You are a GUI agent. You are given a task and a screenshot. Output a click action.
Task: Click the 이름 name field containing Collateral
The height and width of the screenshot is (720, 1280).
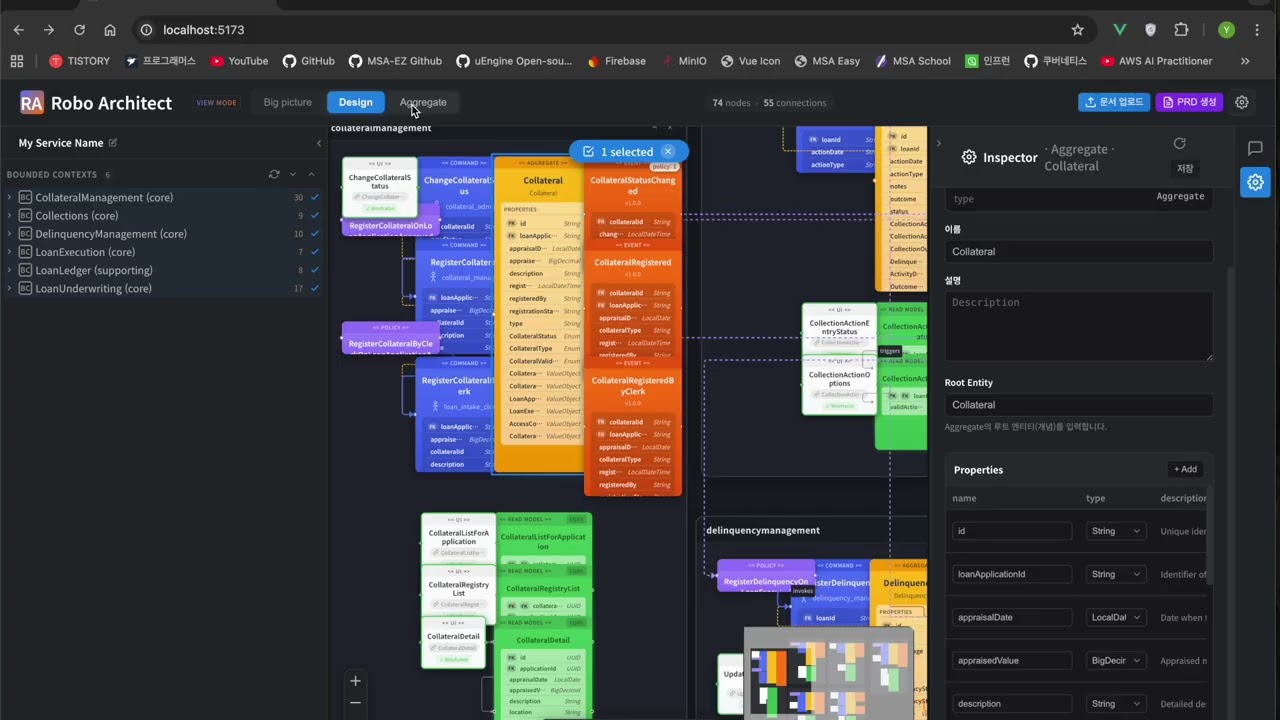1078,251
